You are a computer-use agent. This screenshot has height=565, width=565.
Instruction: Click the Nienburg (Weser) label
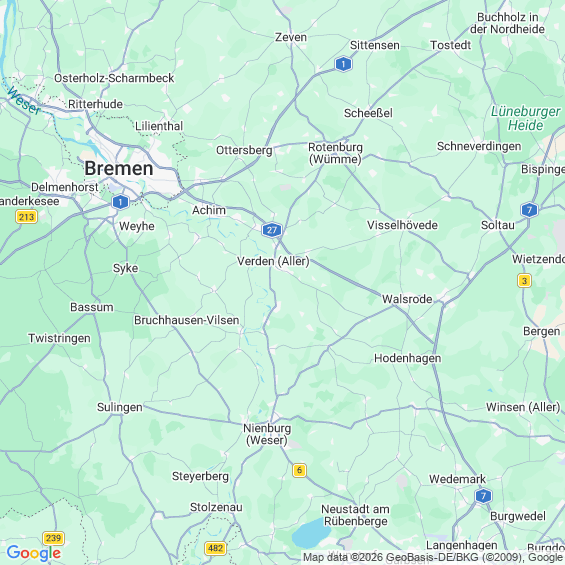(267, 434)
